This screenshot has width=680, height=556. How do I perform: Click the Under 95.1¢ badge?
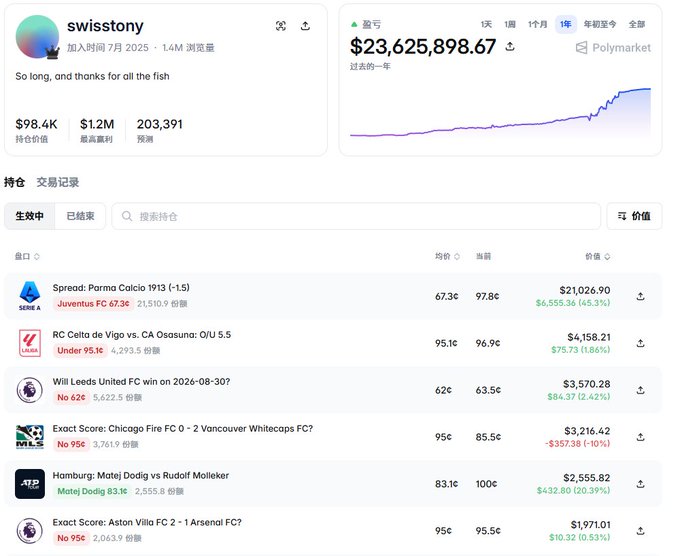80,350
